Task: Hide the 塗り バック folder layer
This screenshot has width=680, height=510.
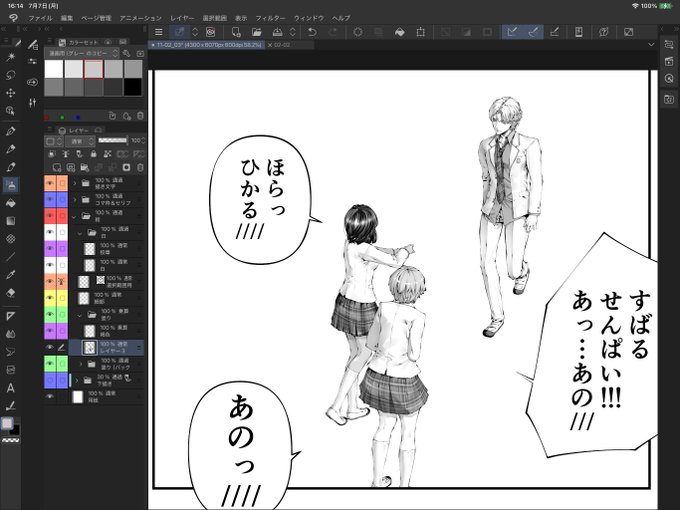Action: 50,364
